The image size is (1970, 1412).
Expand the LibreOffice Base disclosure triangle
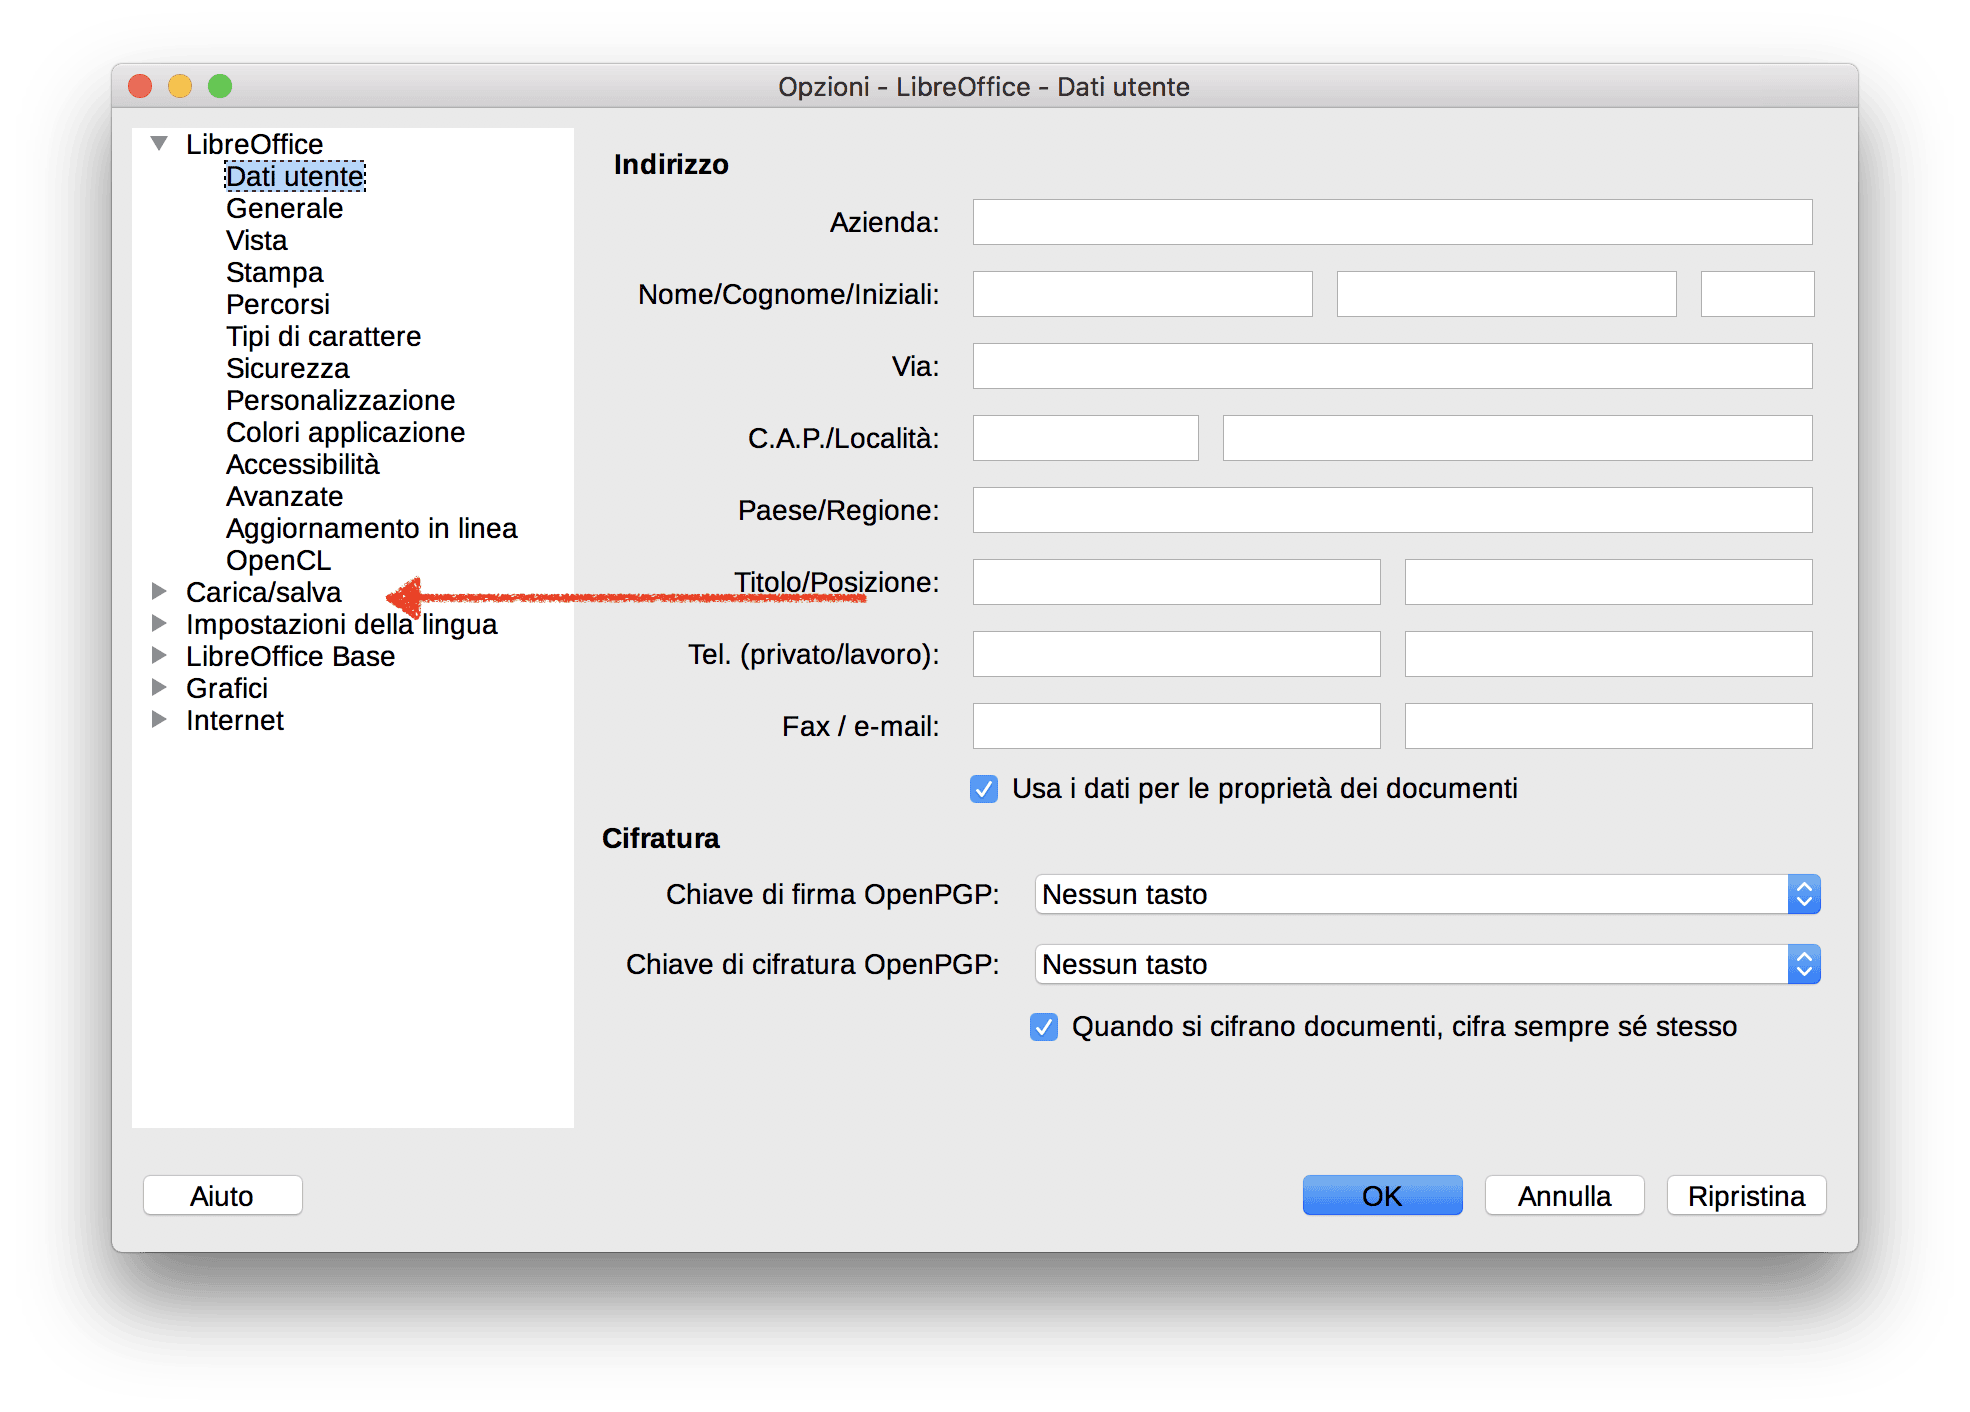158,655
